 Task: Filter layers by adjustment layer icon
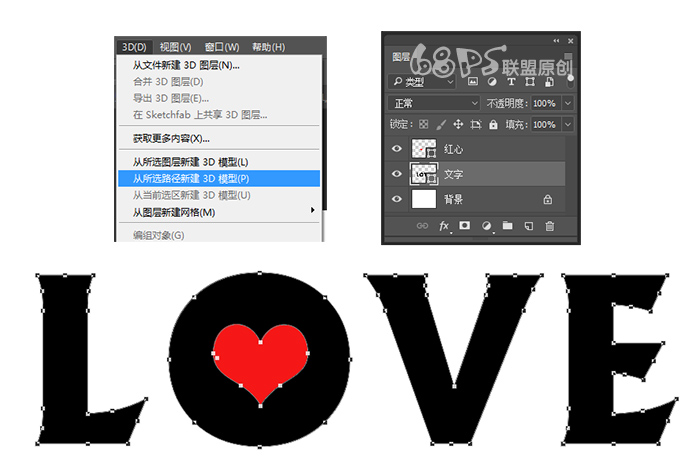(492, 82)
